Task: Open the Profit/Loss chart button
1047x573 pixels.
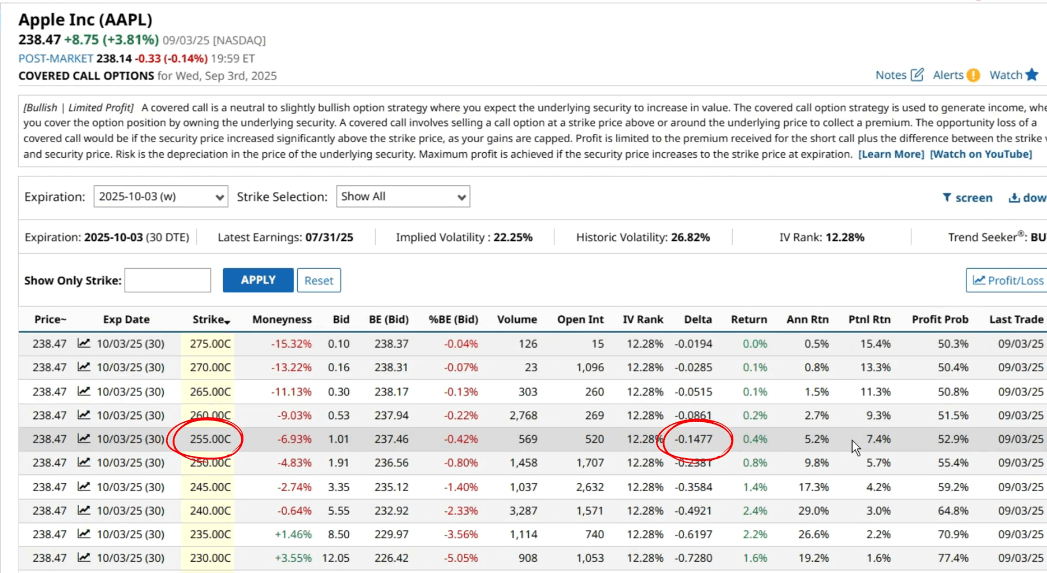Action: point(1007,280)
